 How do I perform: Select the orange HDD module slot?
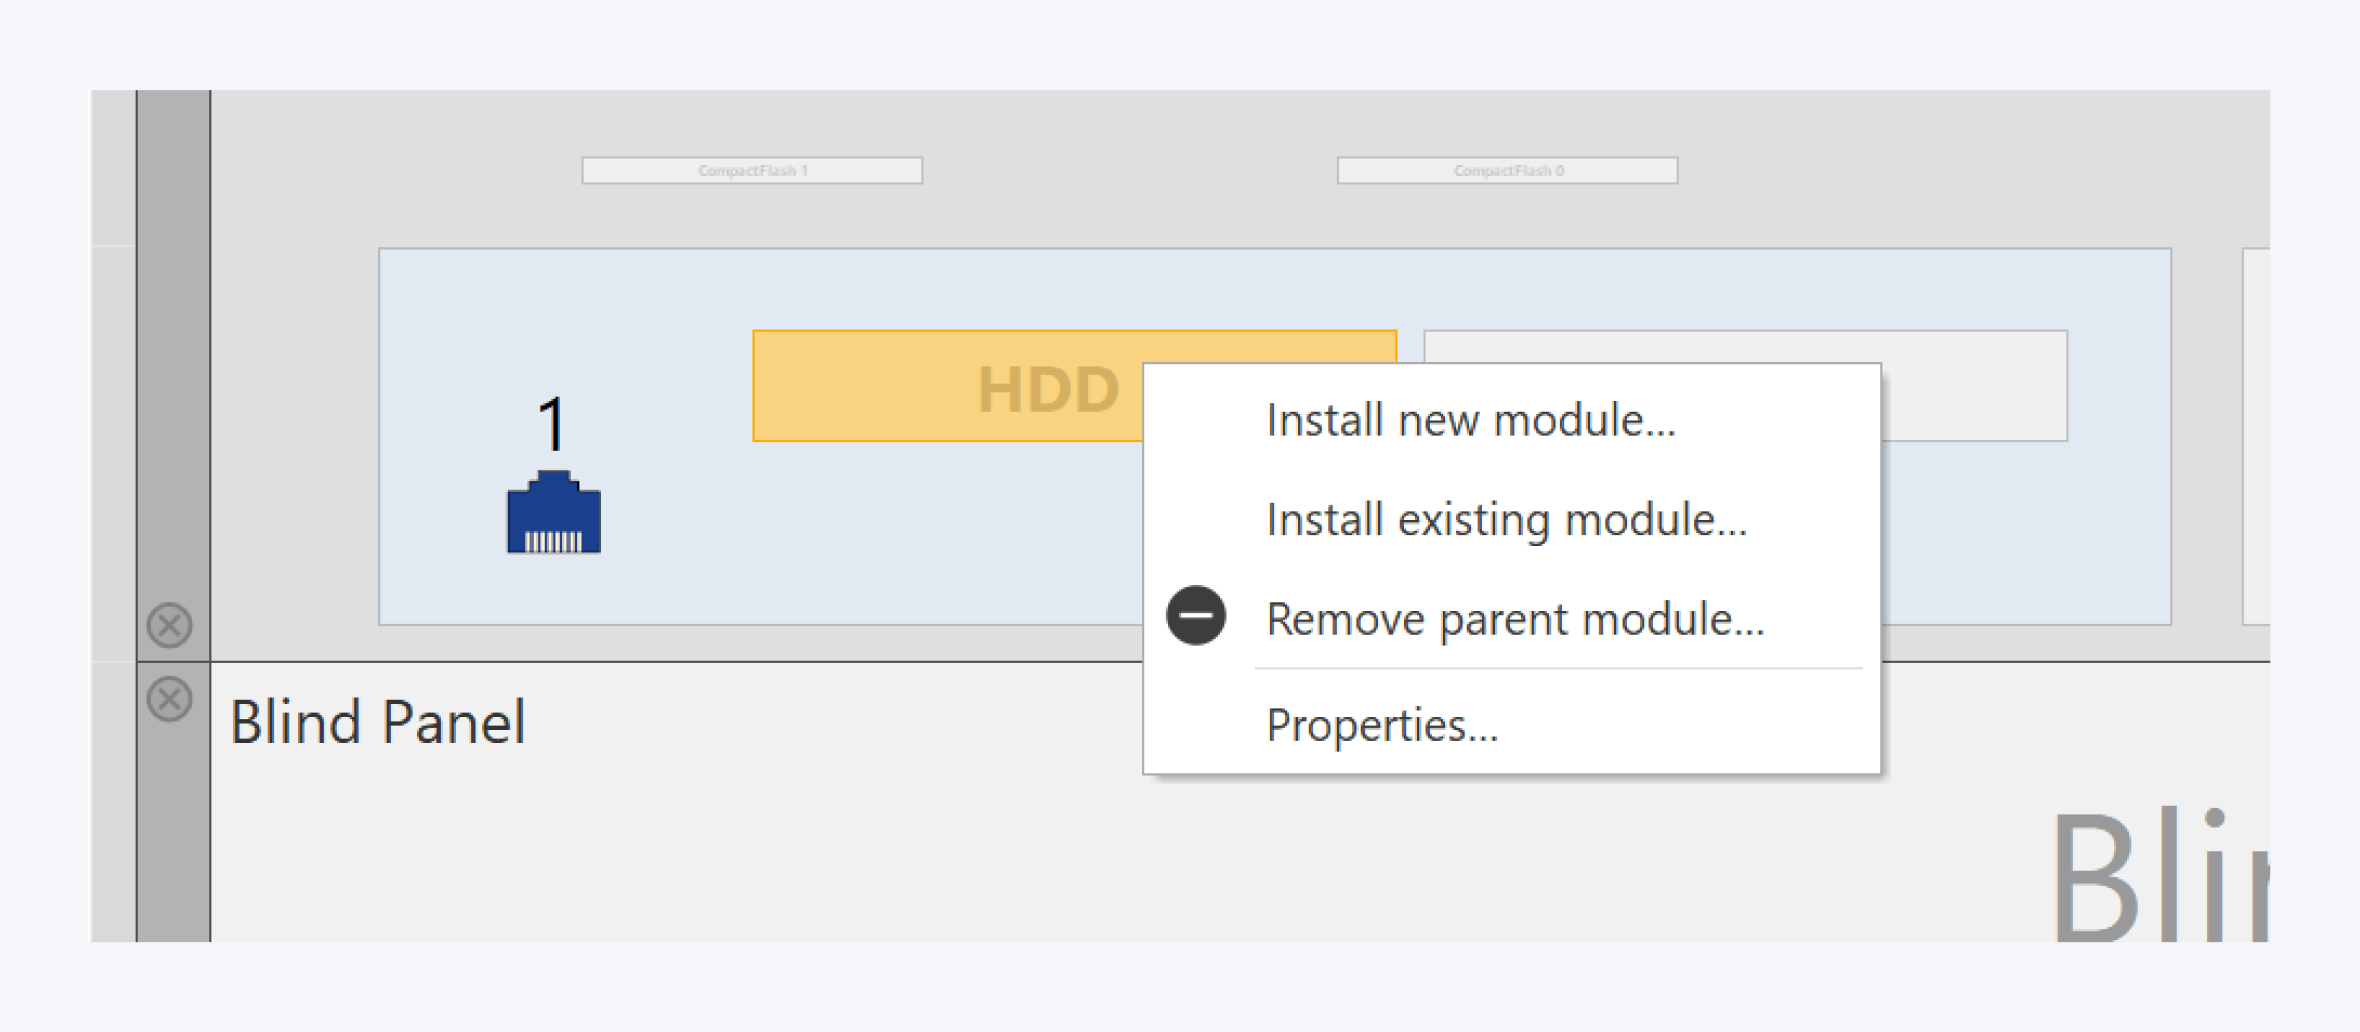(950, 390)
